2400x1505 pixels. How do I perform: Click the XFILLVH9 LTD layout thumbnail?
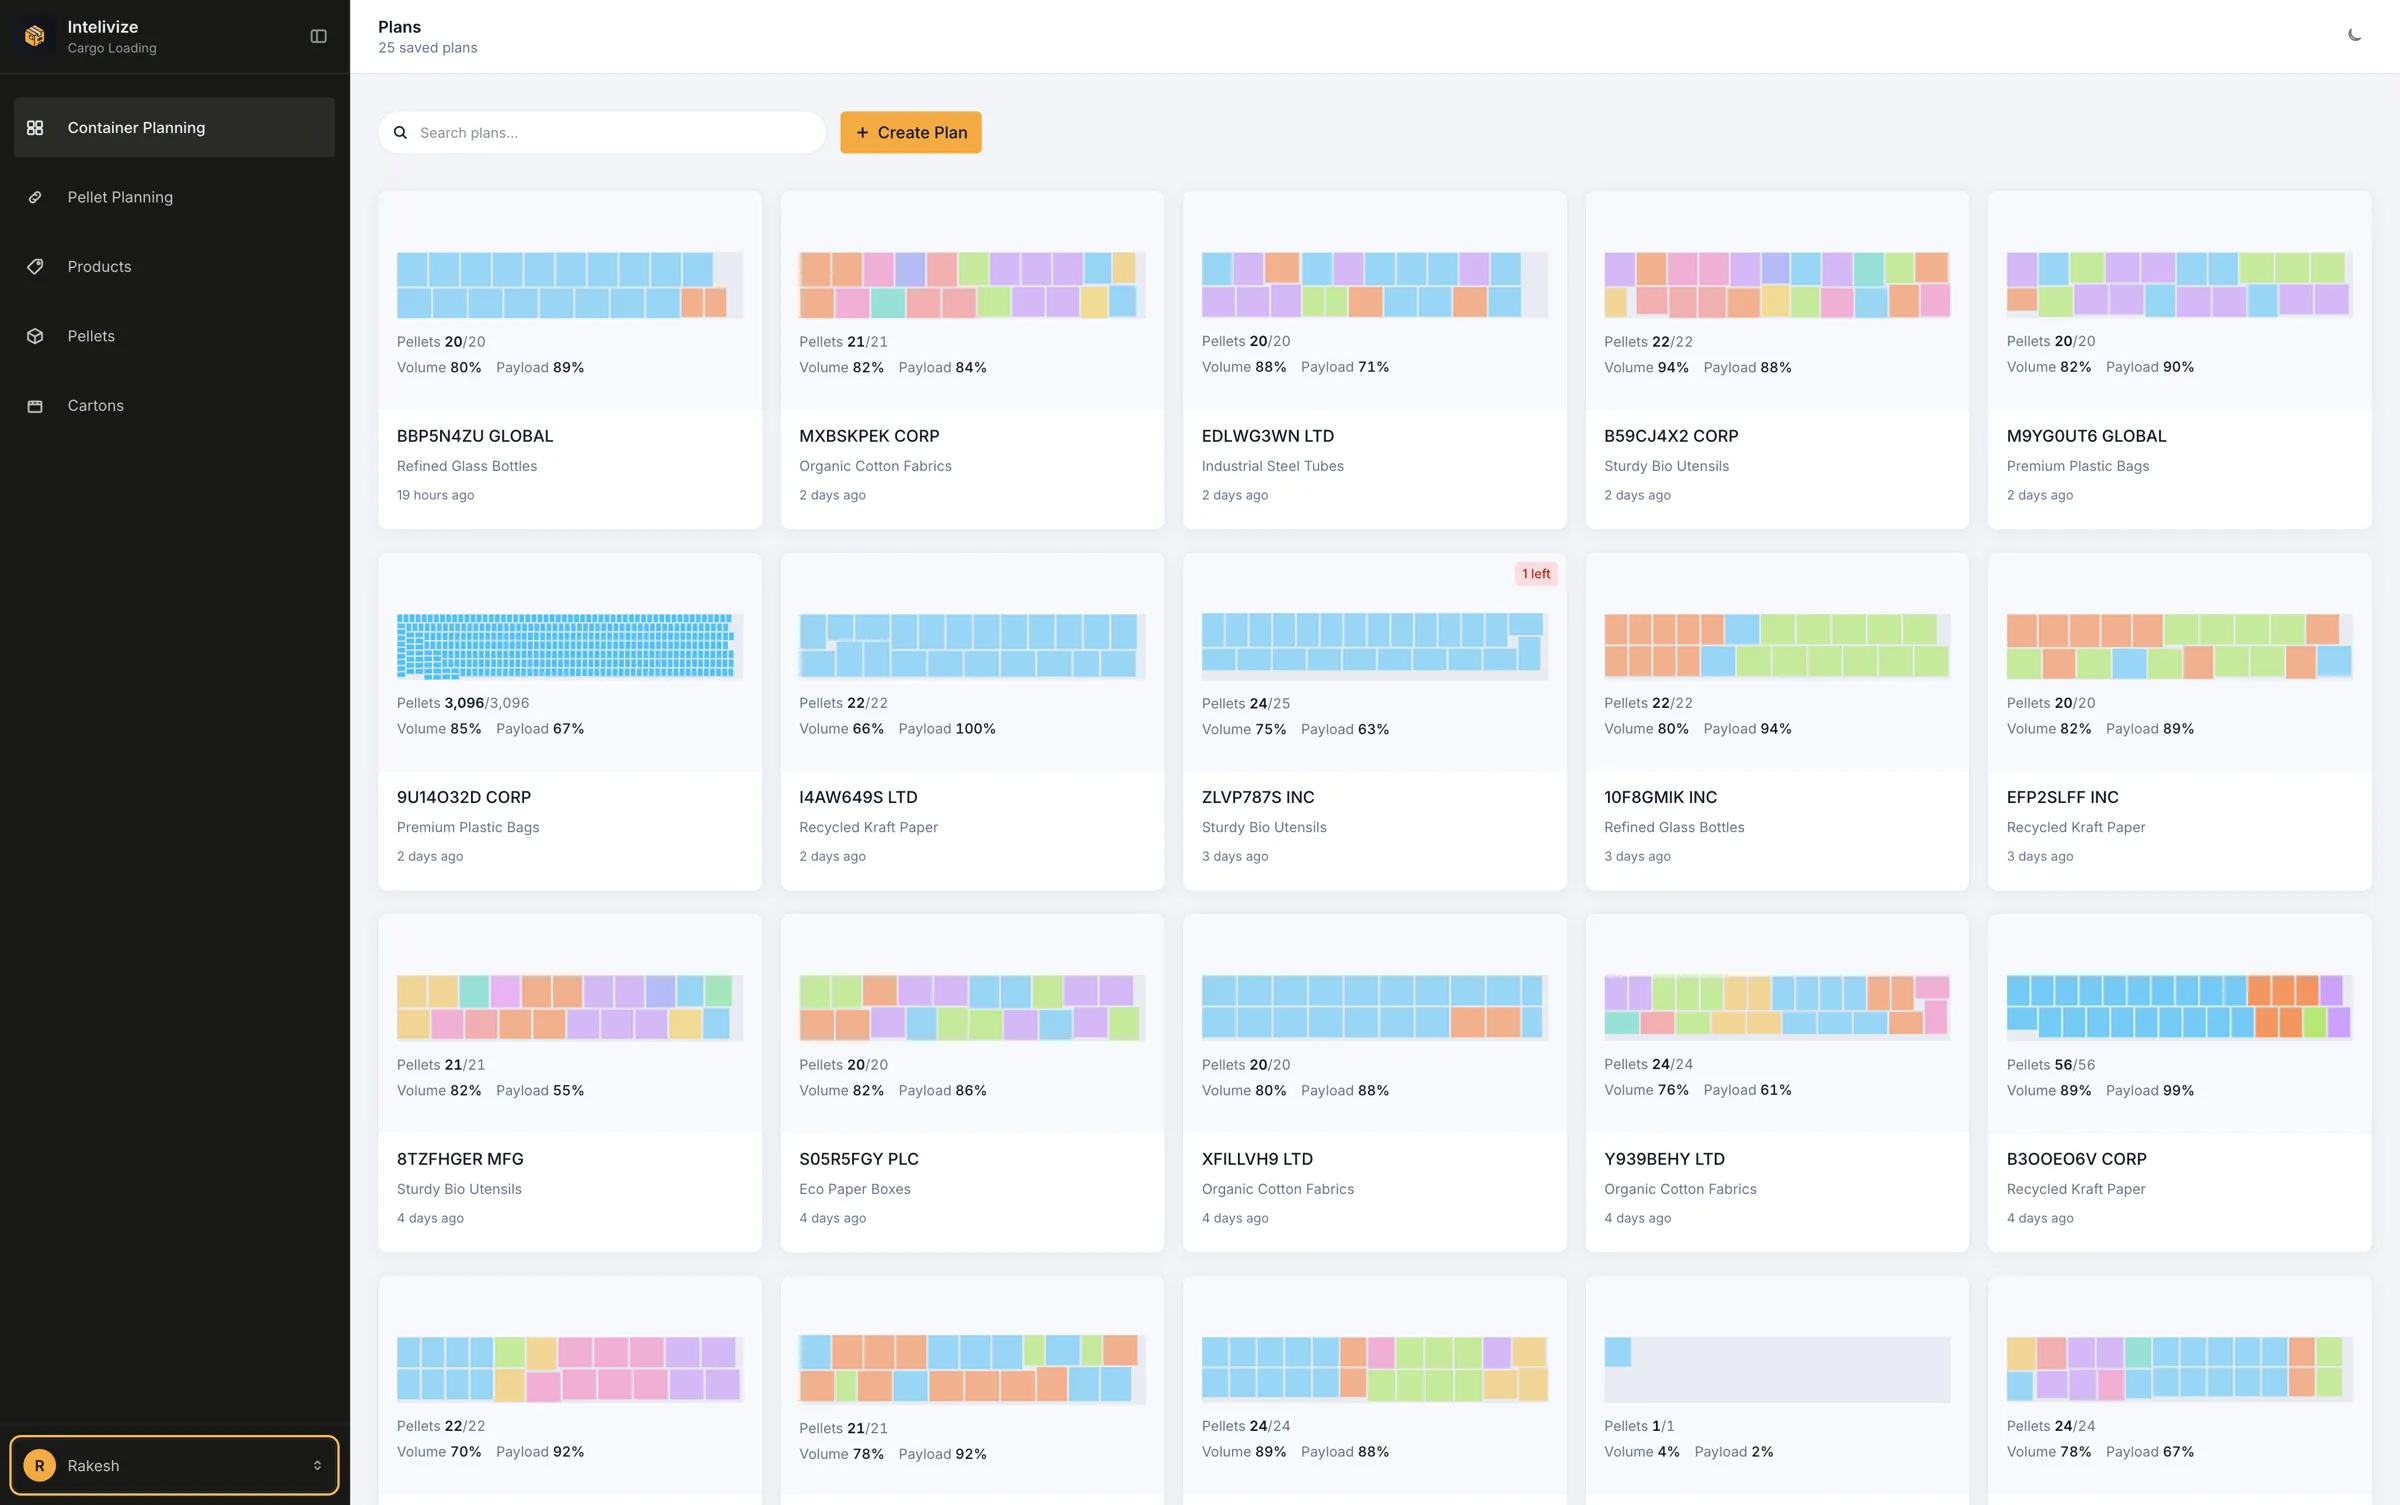1375,1007
